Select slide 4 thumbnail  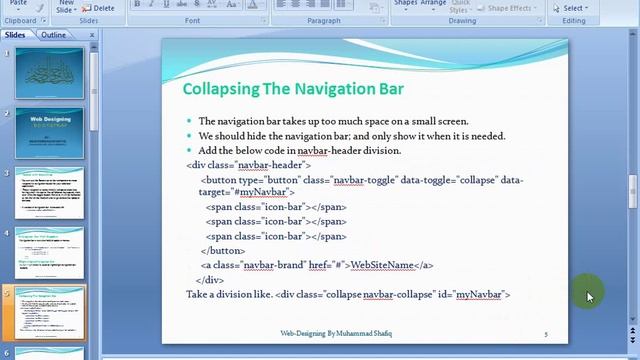coord(49,253)
